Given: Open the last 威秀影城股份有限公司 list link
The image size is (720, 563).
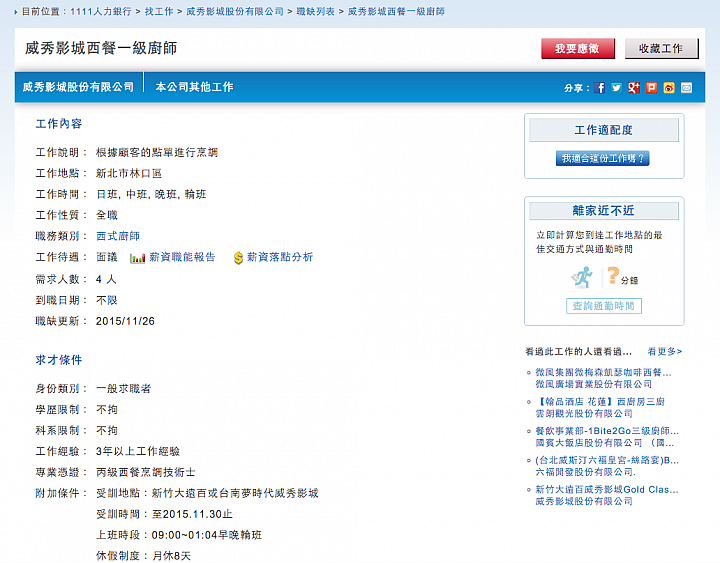Looking at the screenshot, I should pos(584,501).
